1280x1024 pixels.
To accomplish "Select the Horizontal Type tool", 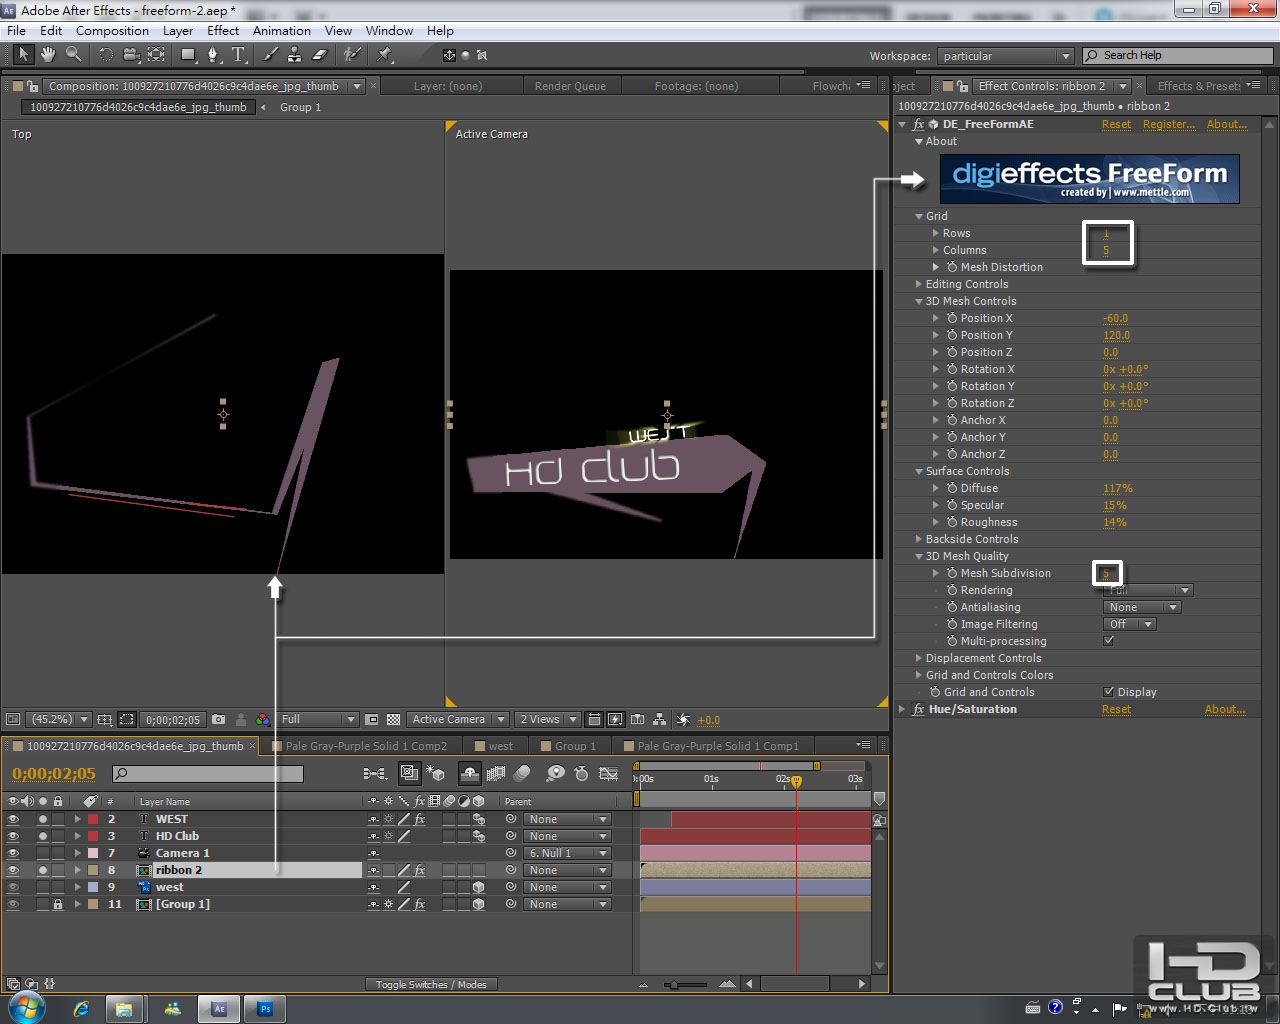I will (x=238, y=55).
